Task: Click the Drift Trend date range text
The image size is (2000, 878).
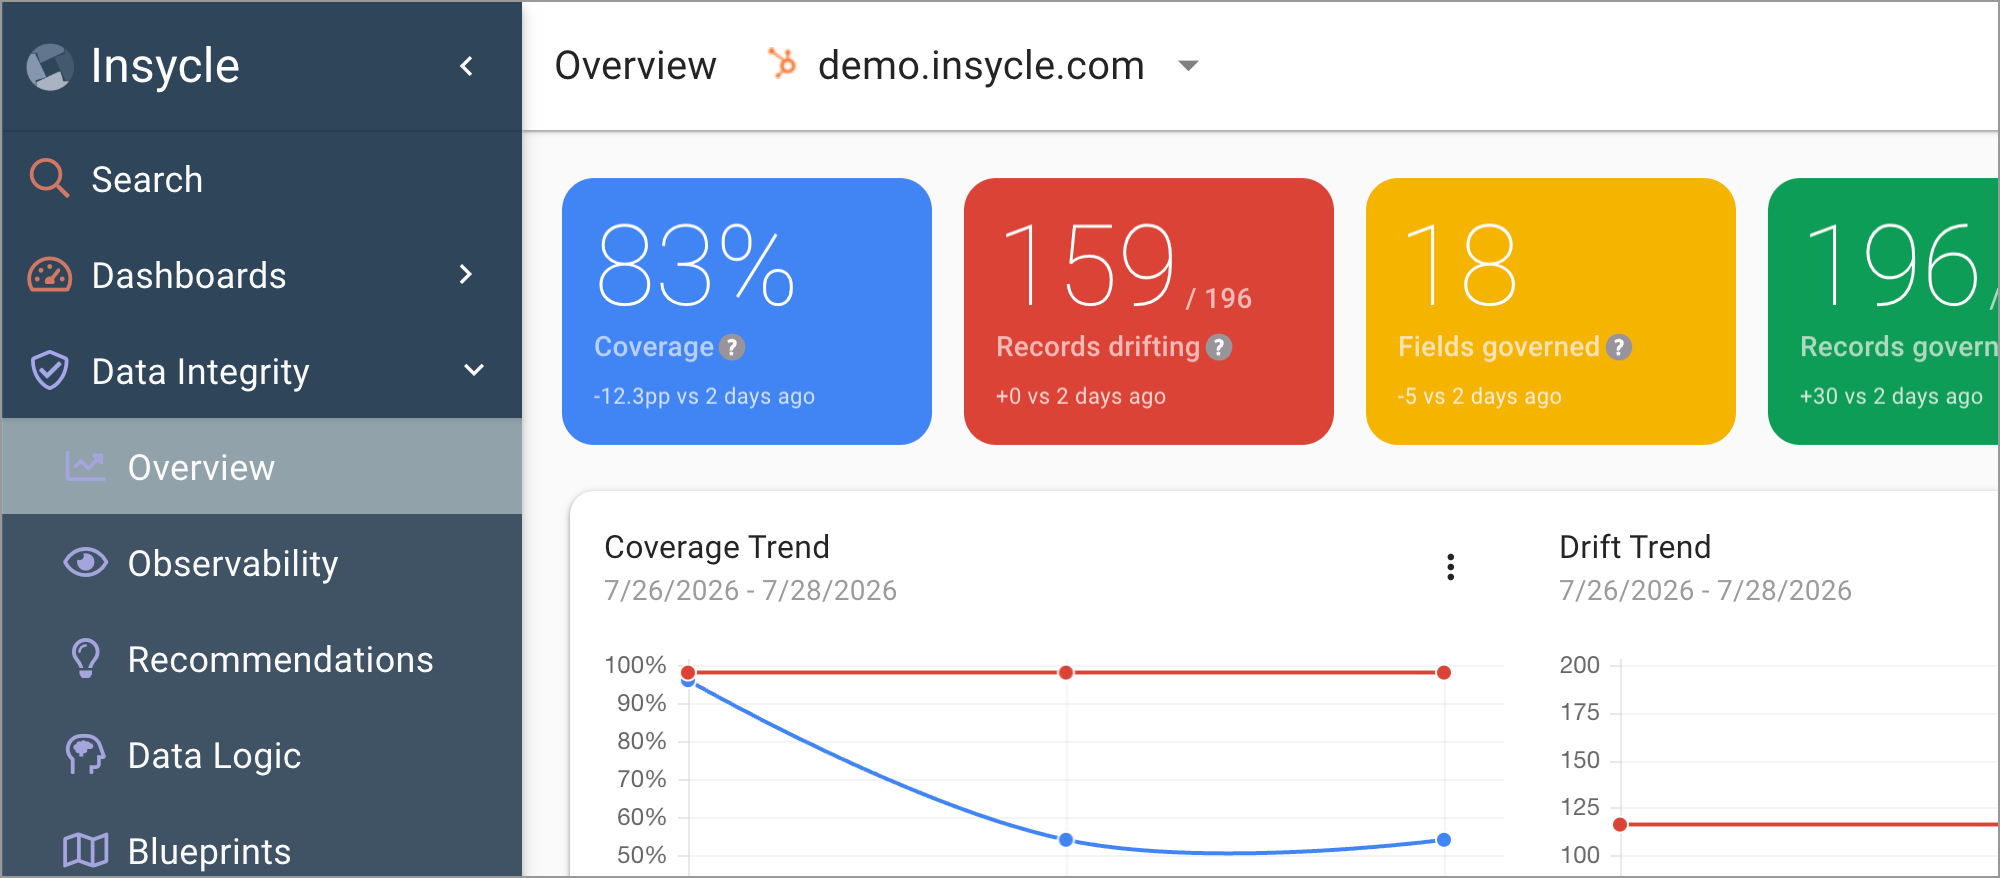Action: tap(1705, 590)
